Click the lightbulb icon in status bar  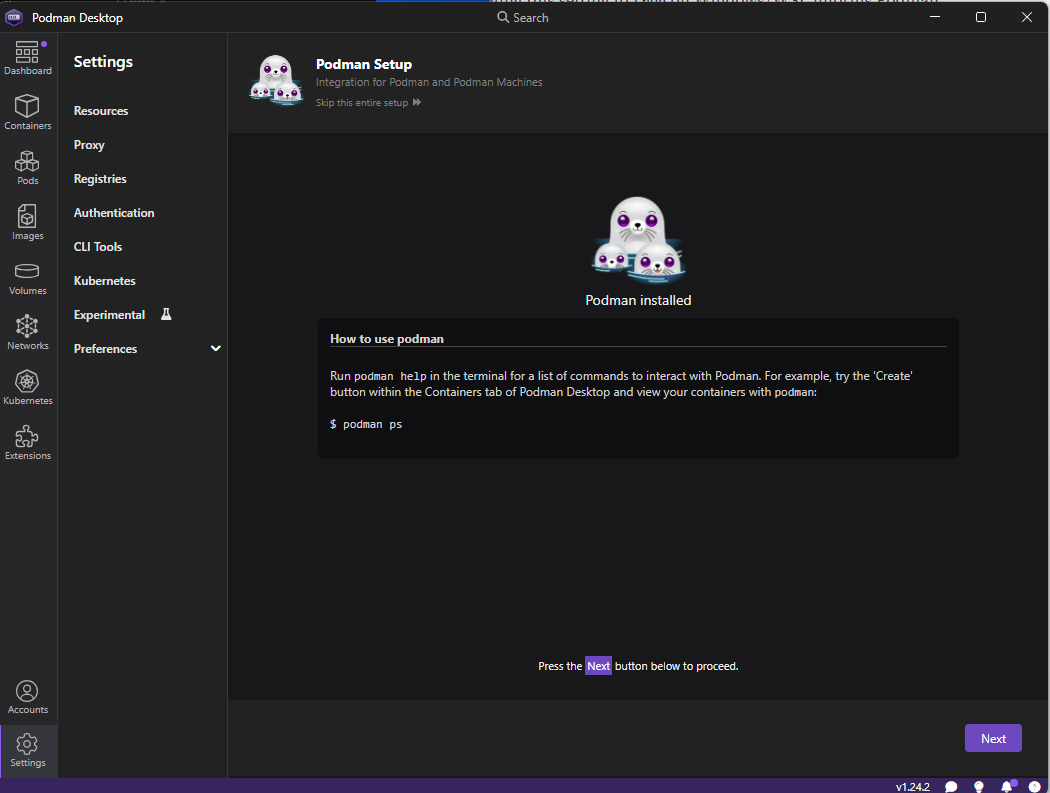coord(979,786)
